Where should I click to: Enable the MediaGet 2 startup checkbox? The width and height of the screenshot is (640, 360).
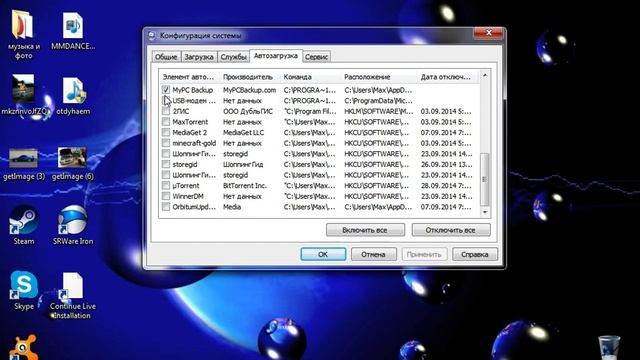[166, 132]
